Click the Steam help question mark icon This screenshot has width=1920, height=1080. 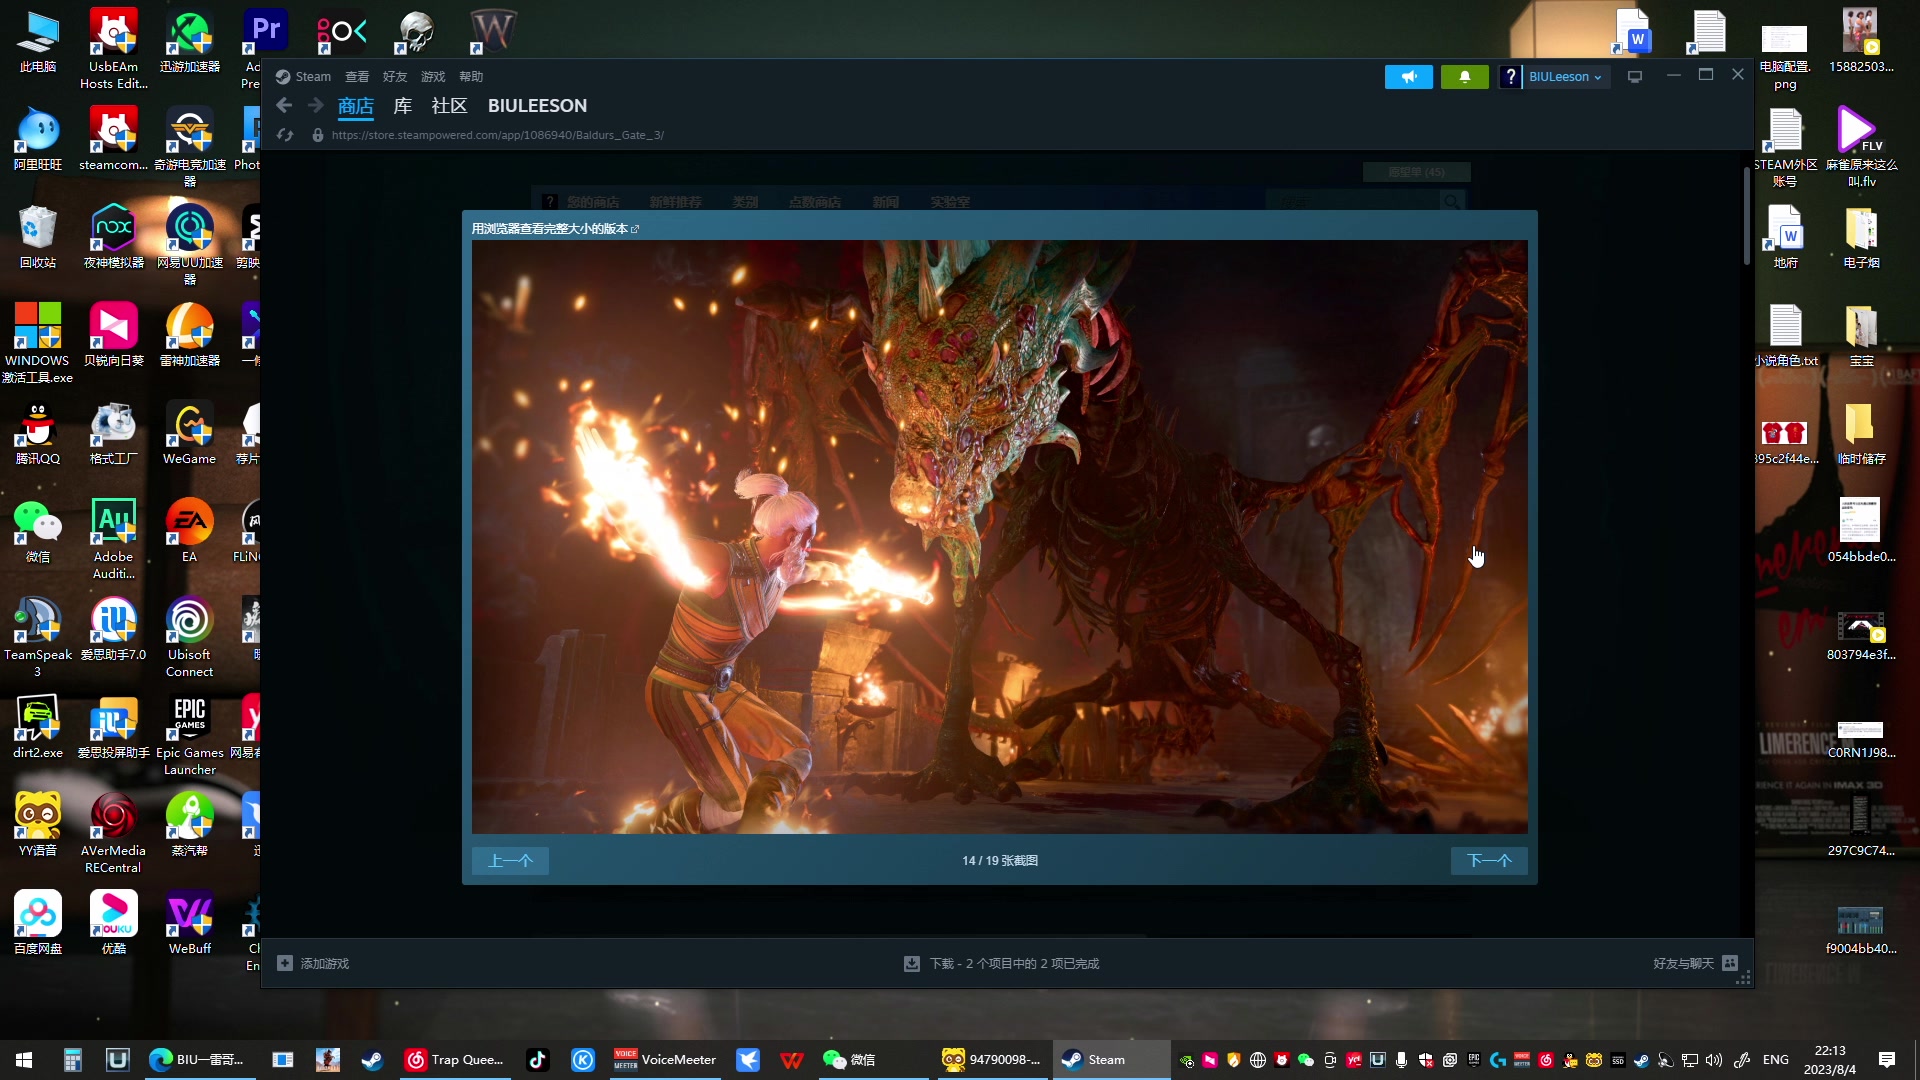[1510, 77]
